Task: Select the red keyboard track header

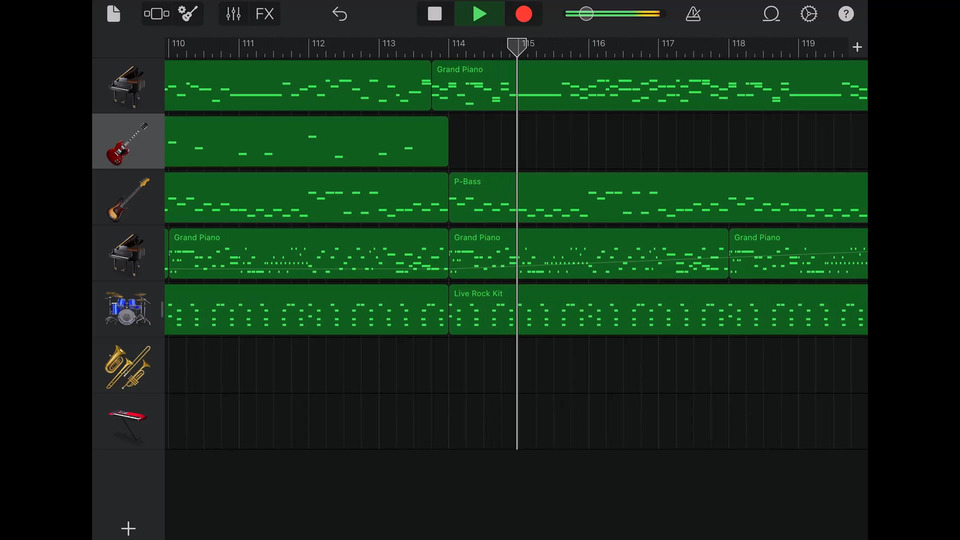Action: 128,422
